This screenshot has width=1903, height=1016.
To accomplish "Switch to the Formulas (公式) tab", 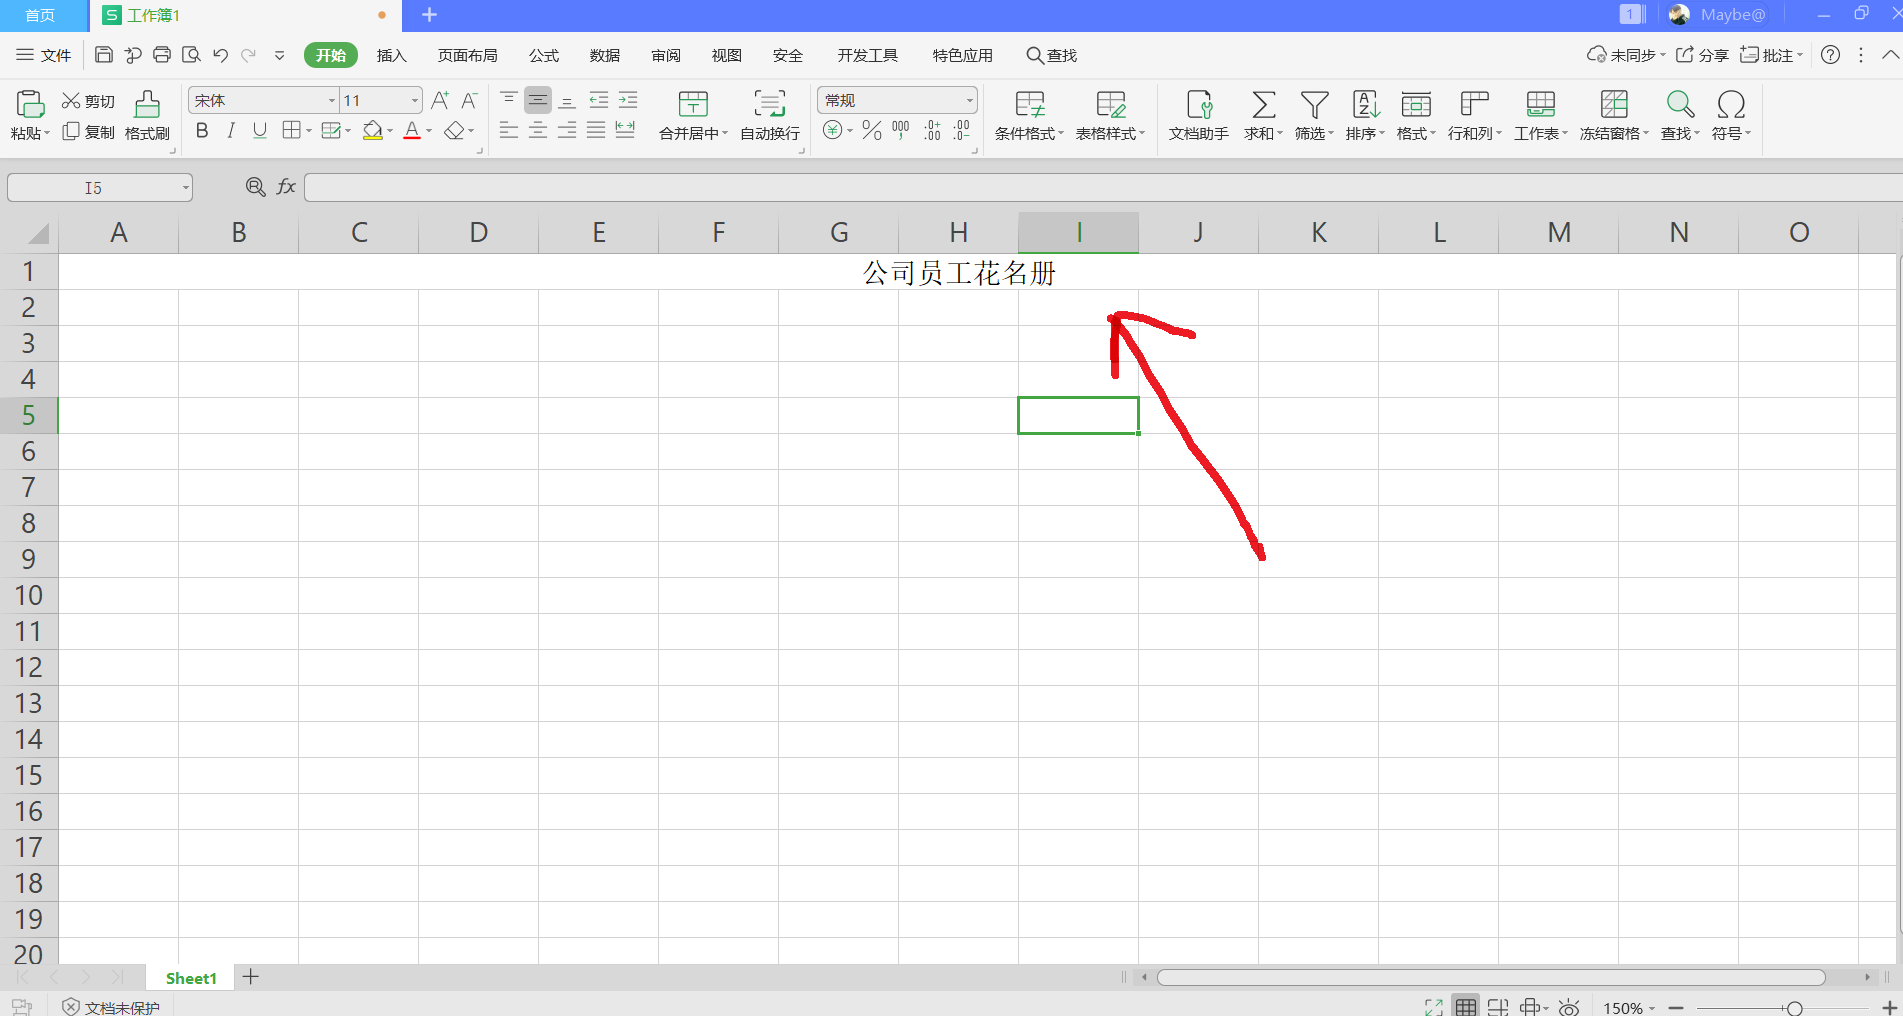I will point(544,55).
